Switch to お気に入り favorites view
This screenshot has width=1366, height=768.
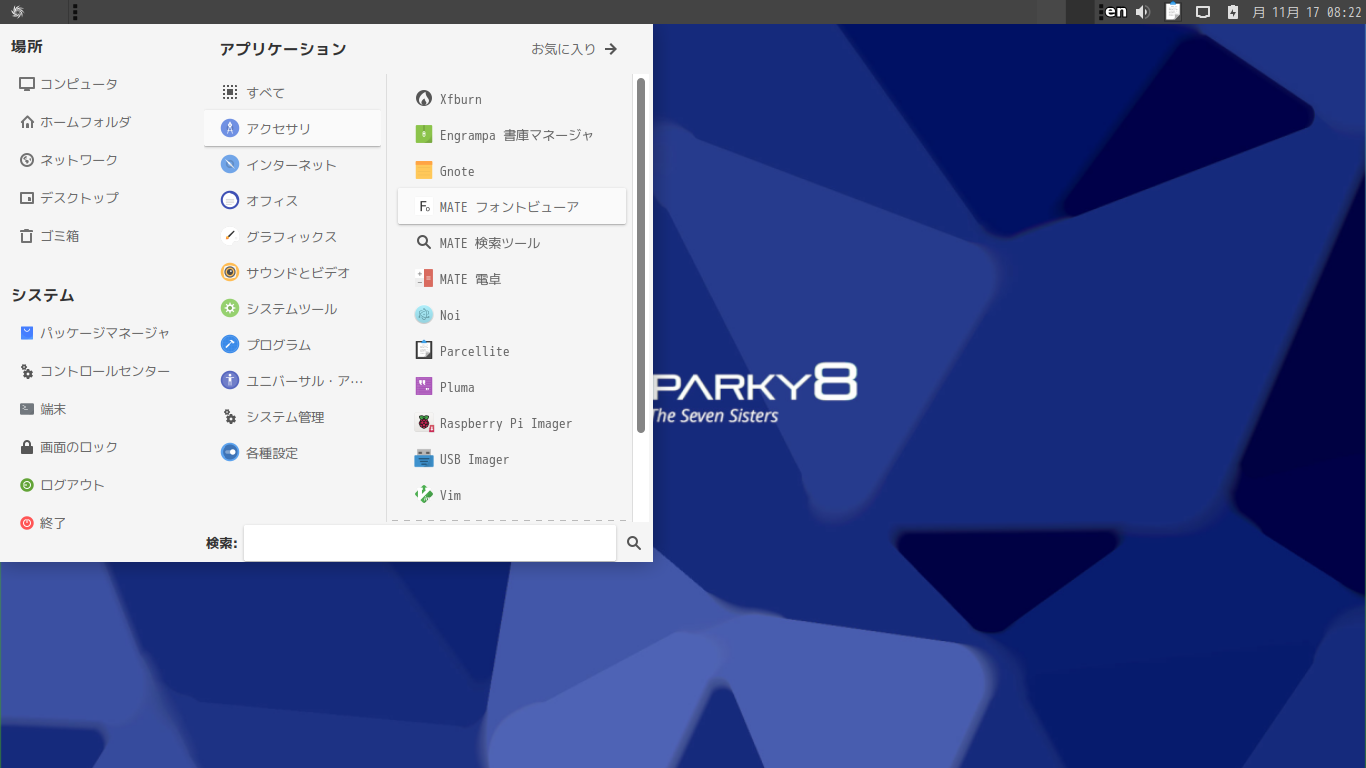(x=574, y=49)
